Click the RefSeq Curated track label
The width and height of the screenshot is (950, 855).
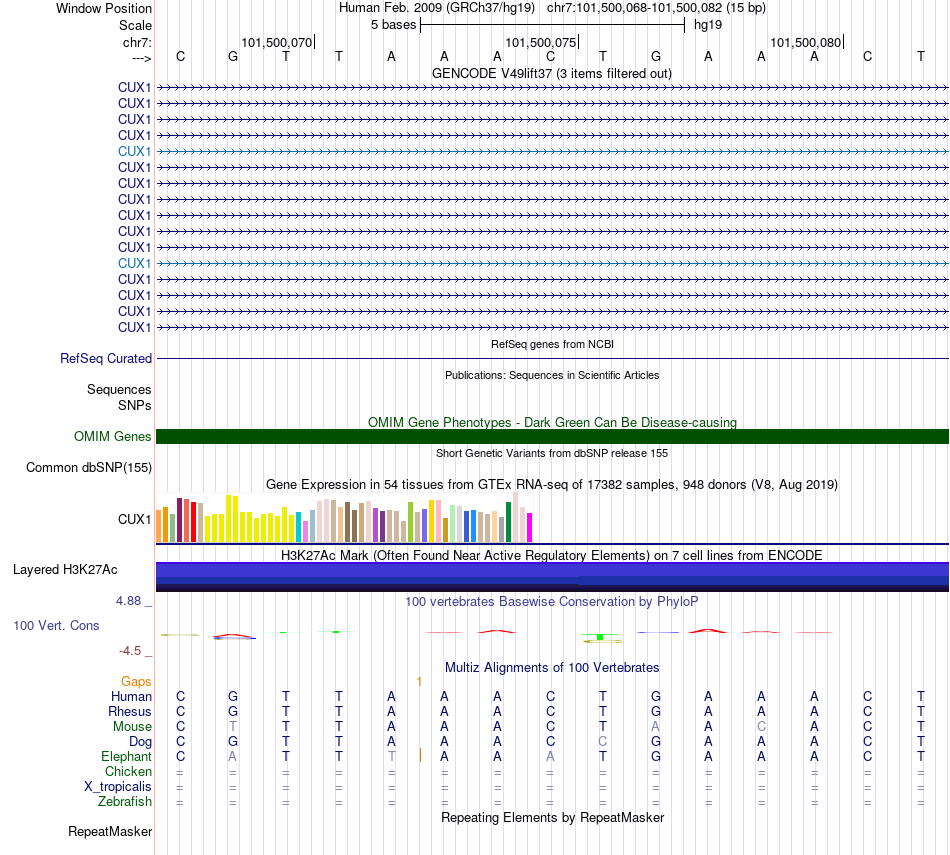coord(106,359)
